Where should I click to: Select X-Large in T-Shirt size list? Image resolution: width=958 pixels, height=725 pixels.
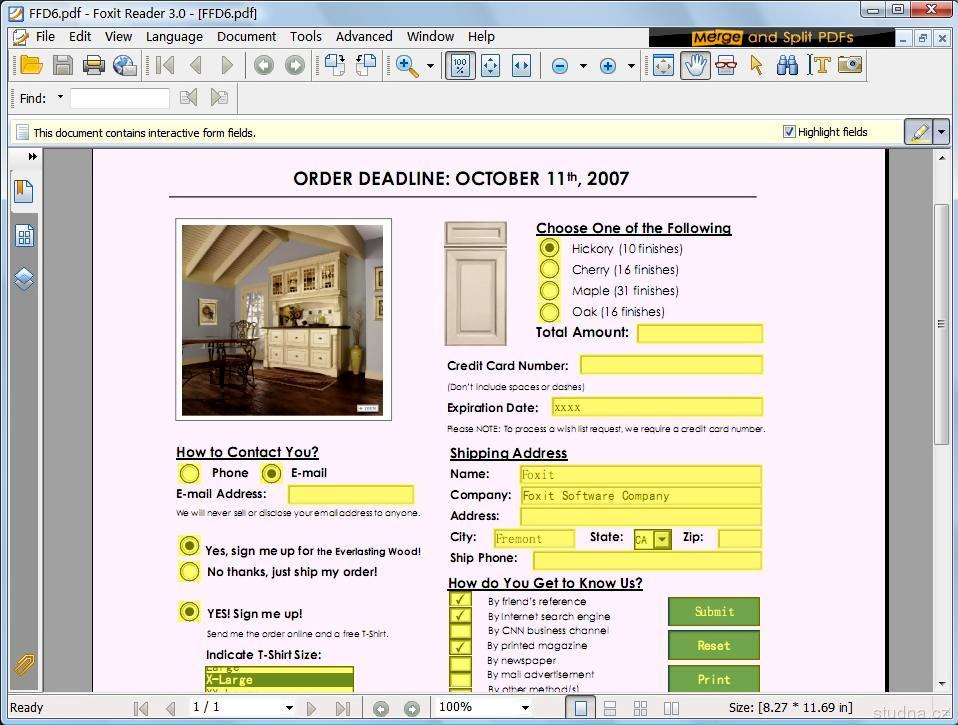279,679
